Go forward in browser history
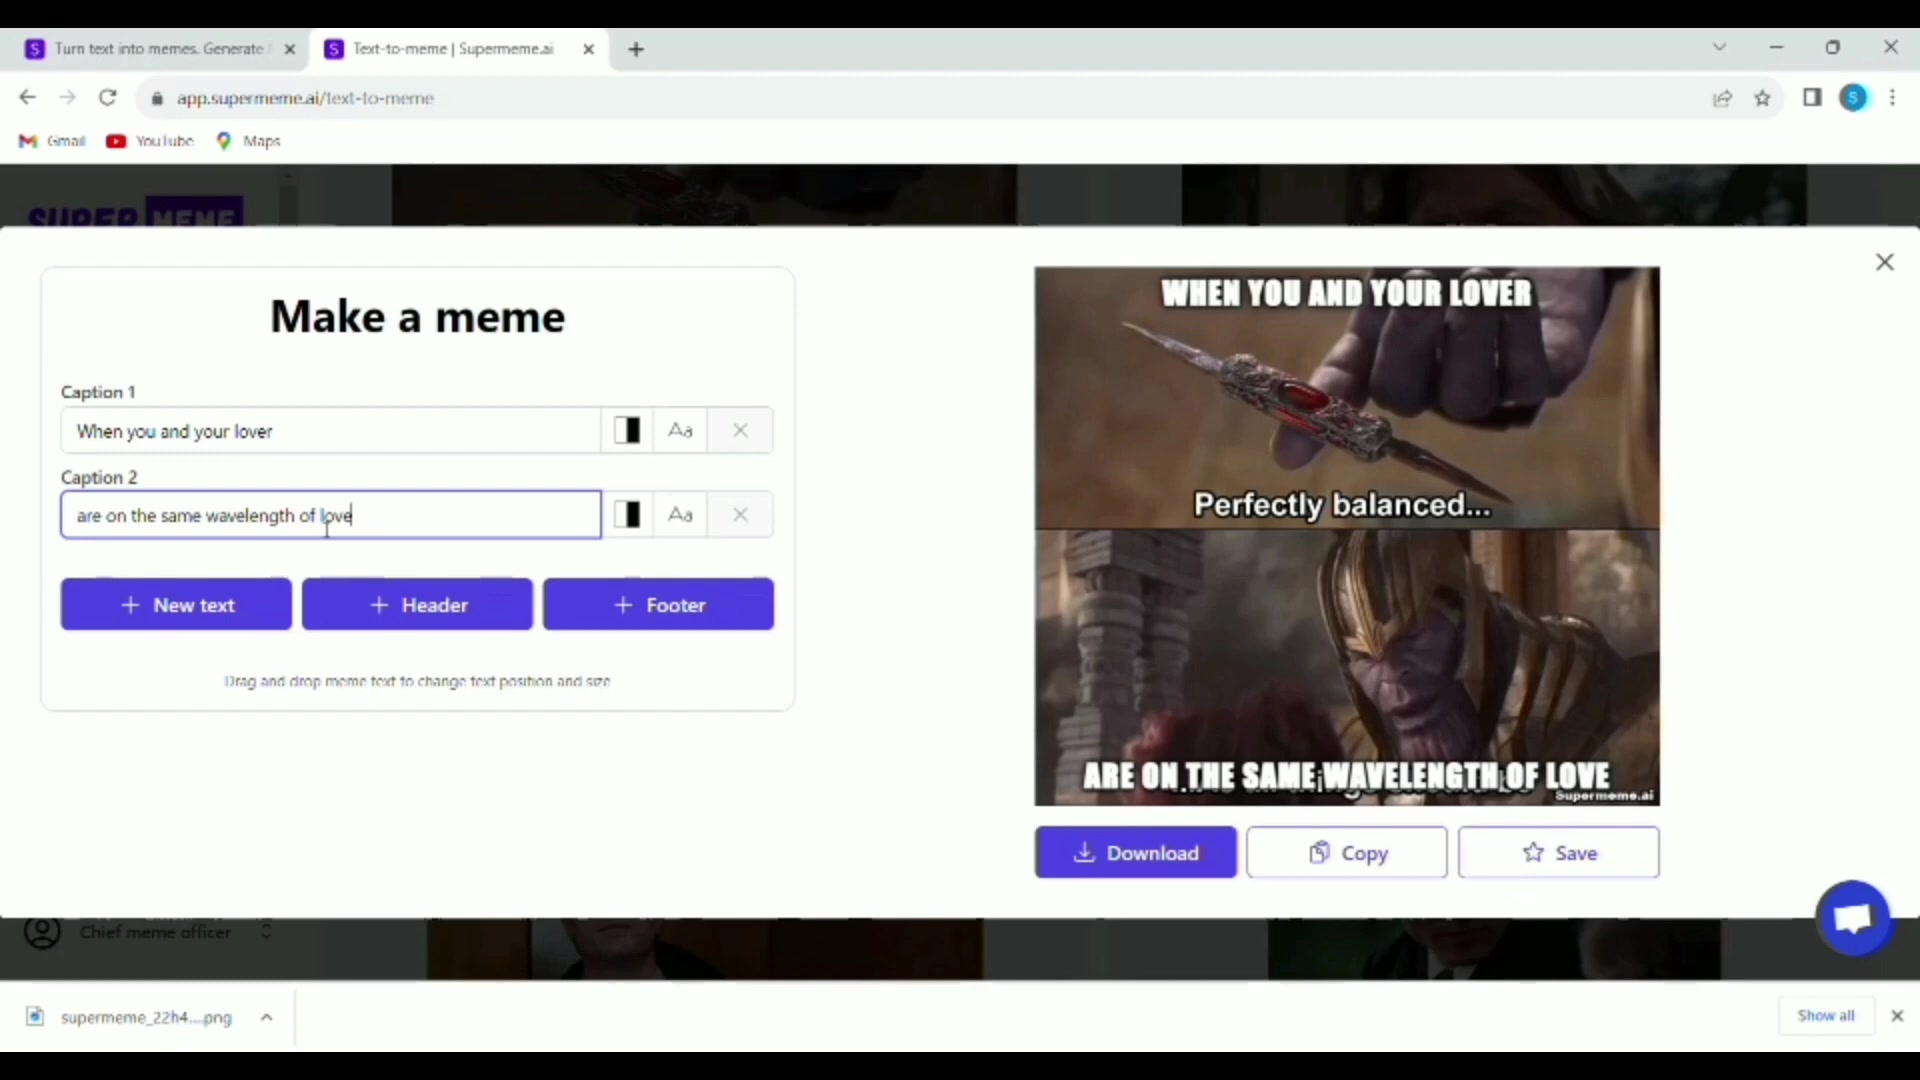The height and width of the screenshot is (1080, 1920). coord(67,97)
